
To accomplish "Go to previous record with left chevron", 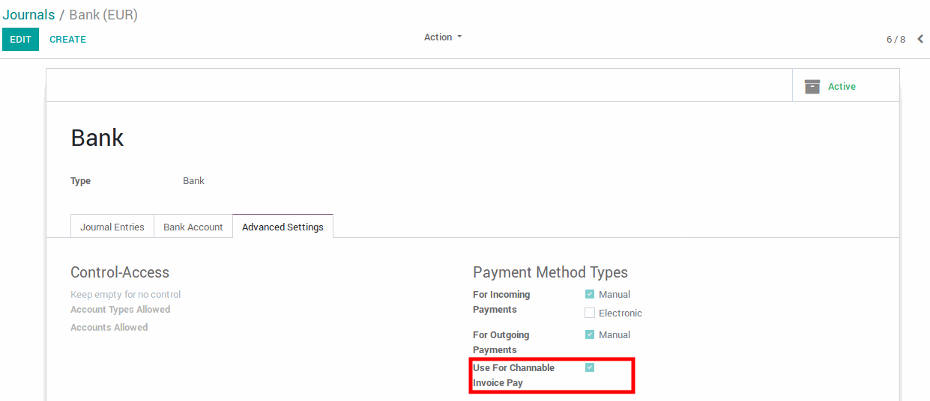I will [x=921, y=39].
